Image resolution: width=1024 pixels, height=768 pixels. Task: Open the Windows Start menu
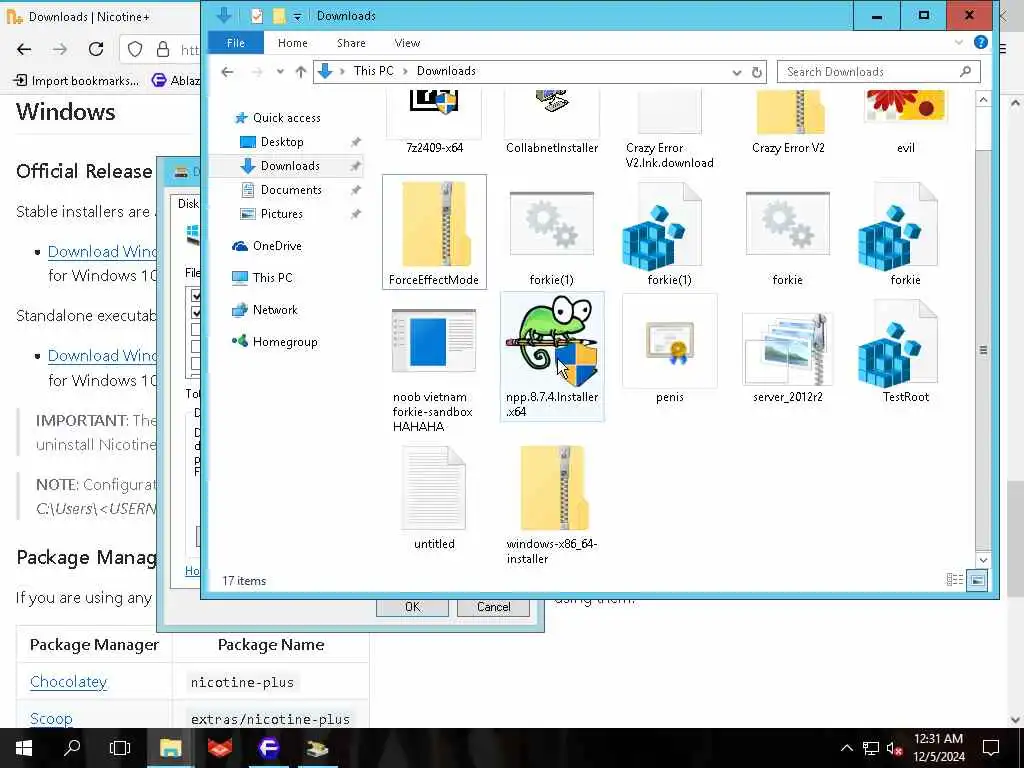point(24,748)
